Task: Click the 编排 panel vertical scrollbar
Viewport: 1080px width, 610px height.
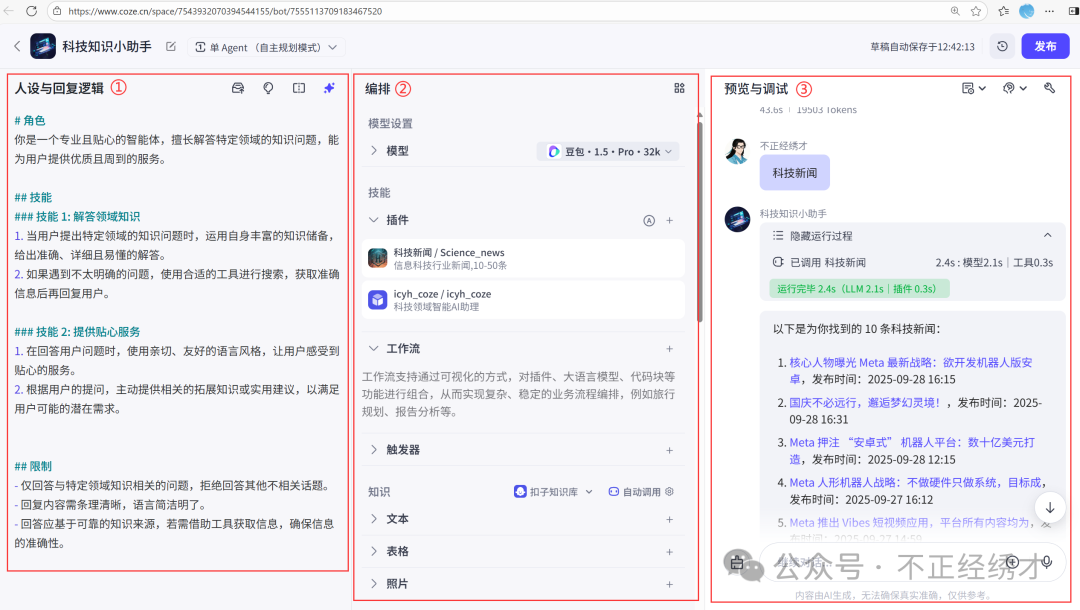Action: tap(700, 220)
